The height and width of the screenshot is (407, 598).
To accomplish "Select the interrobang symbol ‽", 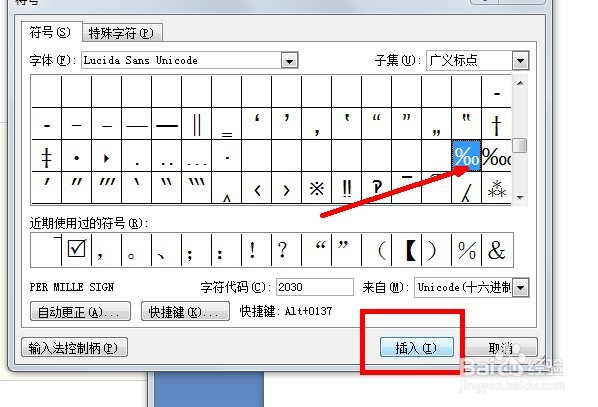I will [376, 188].
